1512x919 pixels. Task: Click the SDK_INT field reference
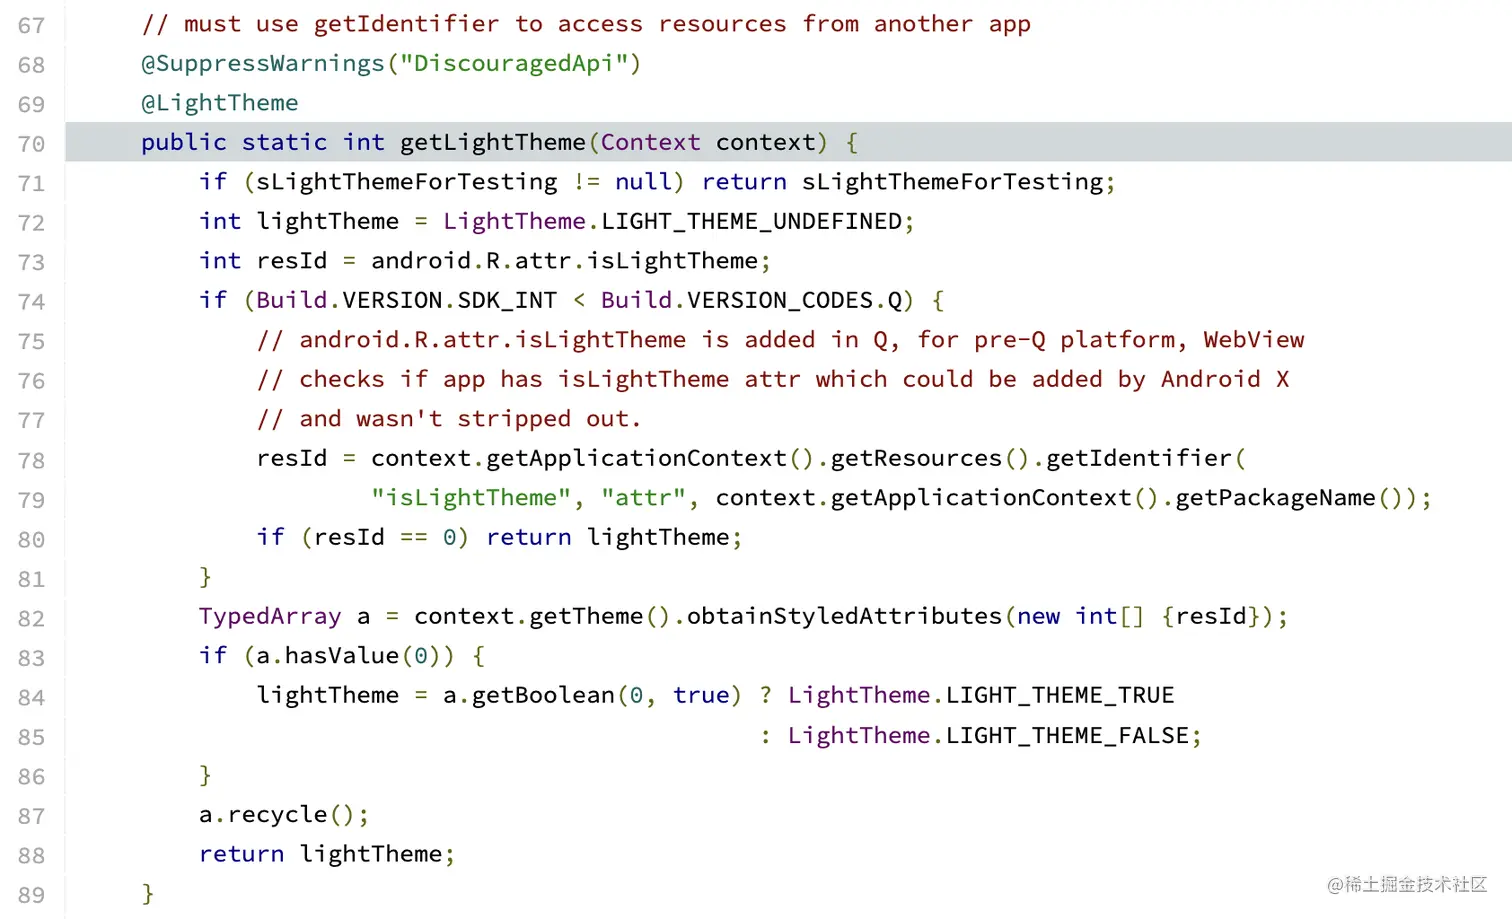pyautogui.click(x=507, y=300)
